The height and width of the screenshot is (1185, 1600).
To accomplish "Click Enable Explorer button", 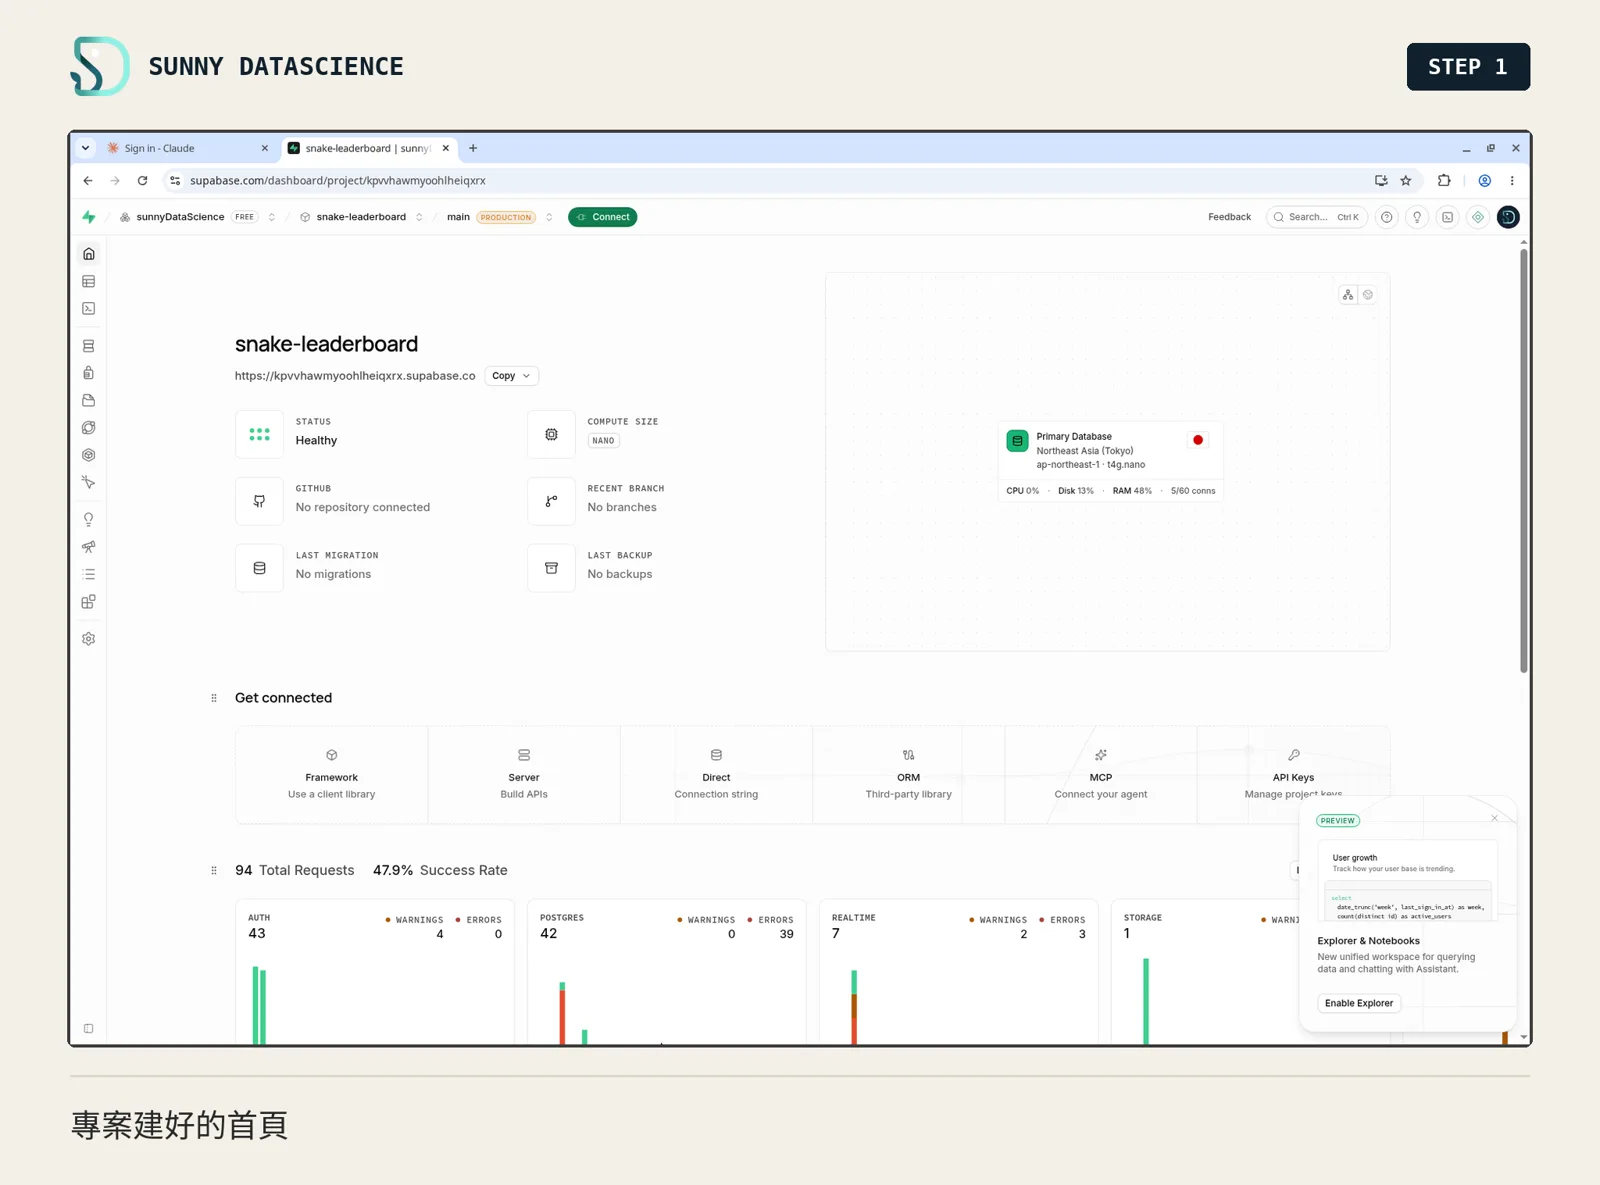I will coord(1359,1003).
